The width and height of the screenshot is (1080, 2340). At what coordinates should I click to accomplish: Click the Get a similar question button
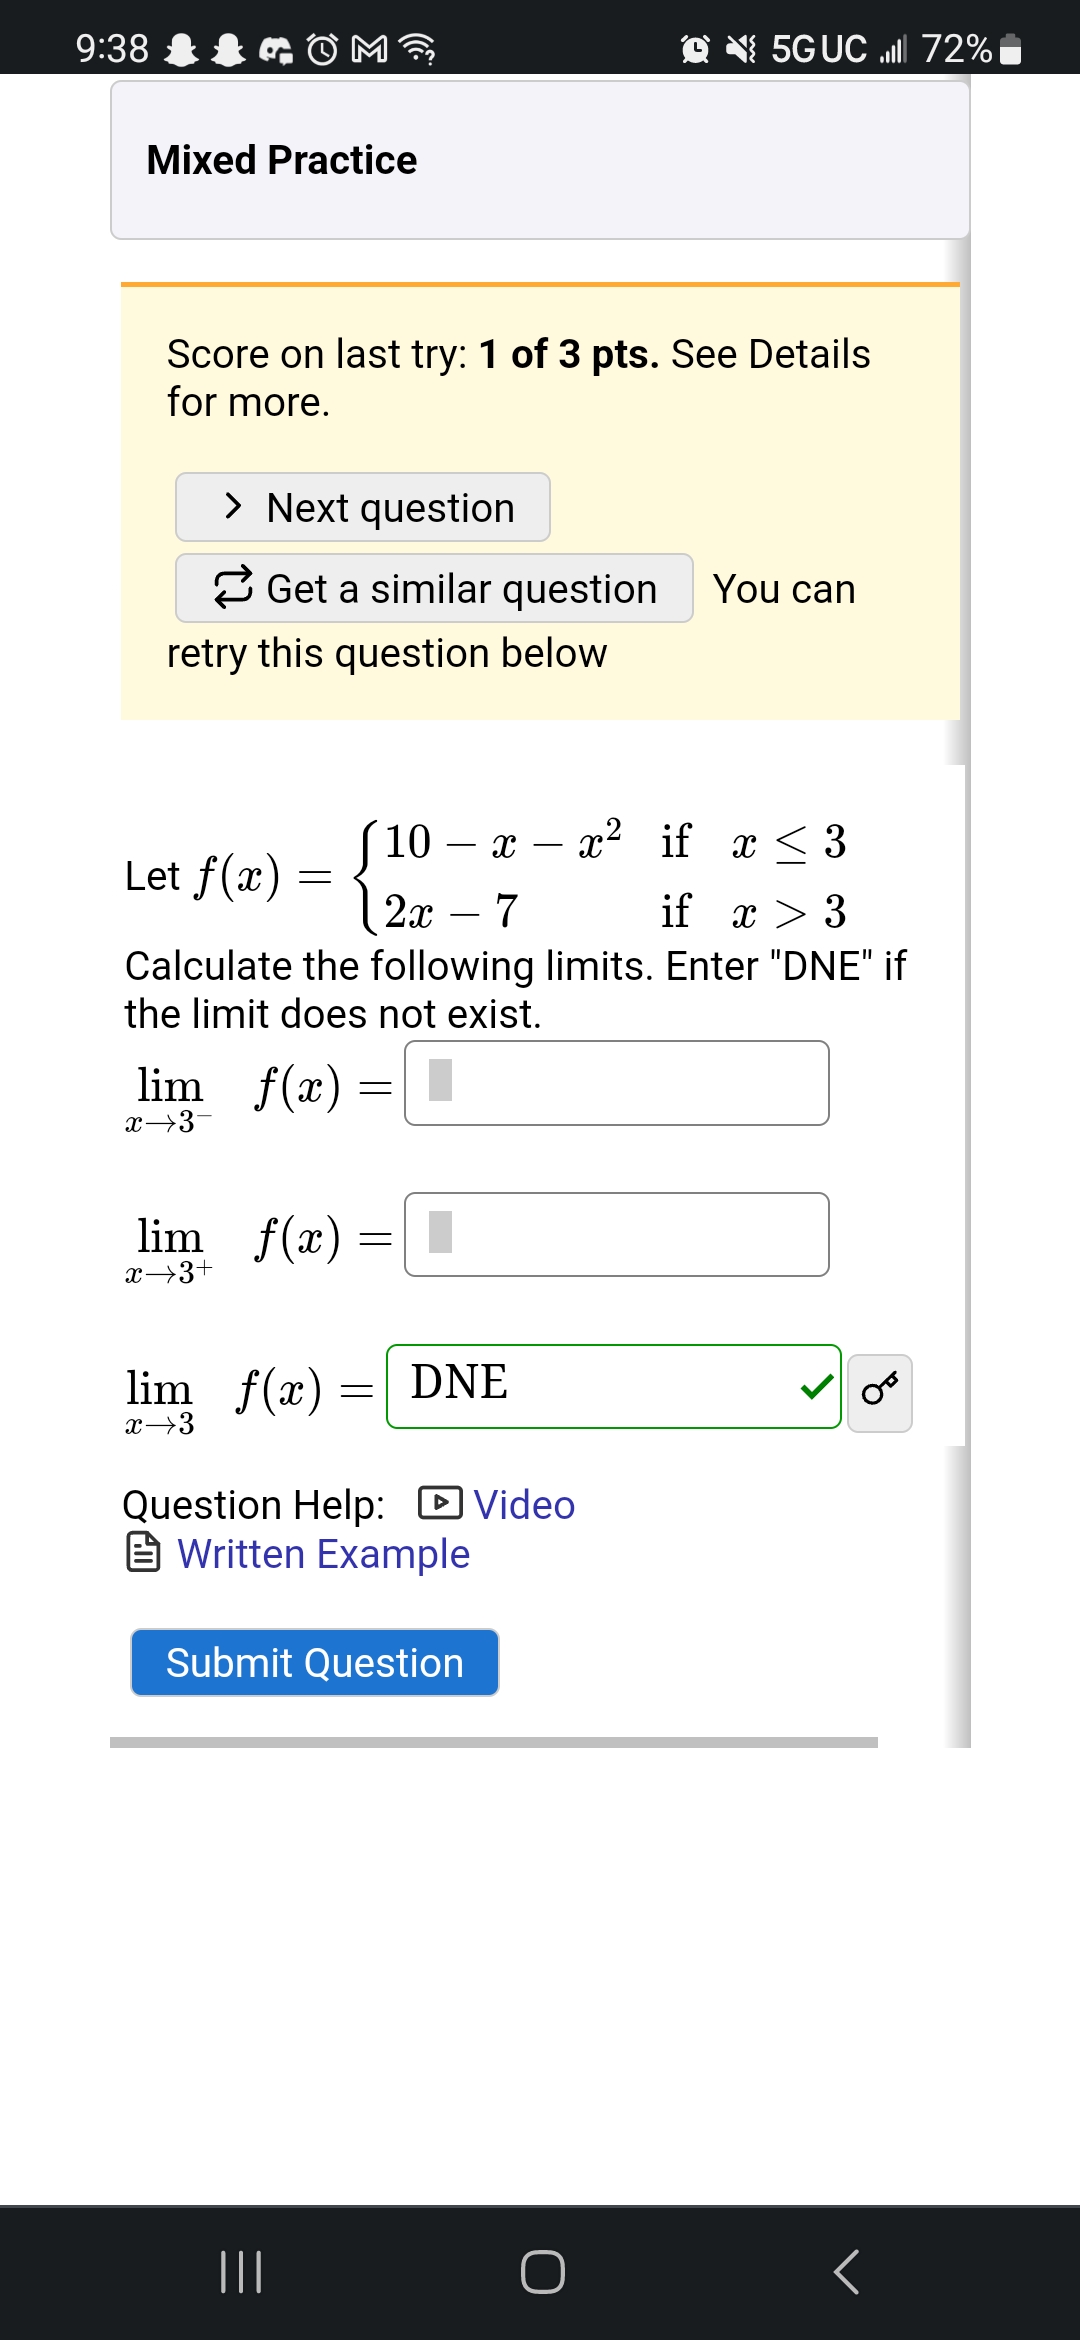434,588
